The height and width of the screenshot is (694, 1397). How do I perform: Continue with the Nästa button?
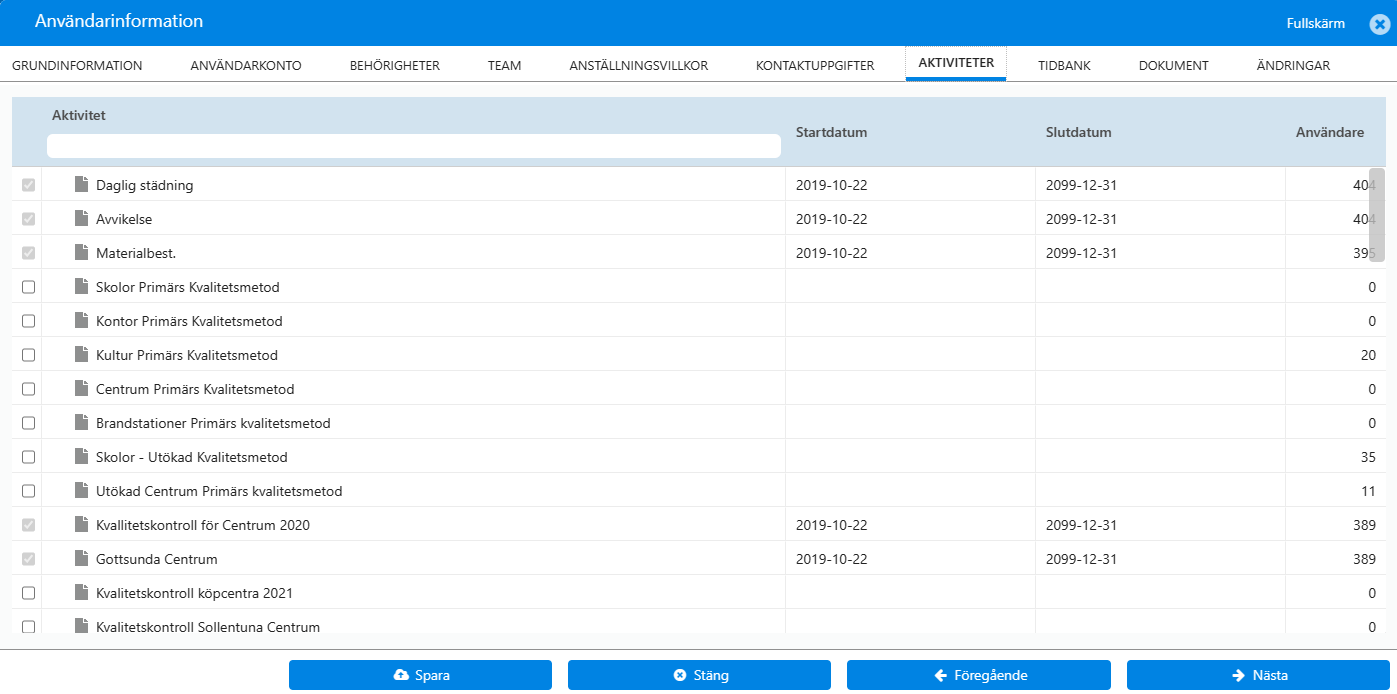point(1258,675)
